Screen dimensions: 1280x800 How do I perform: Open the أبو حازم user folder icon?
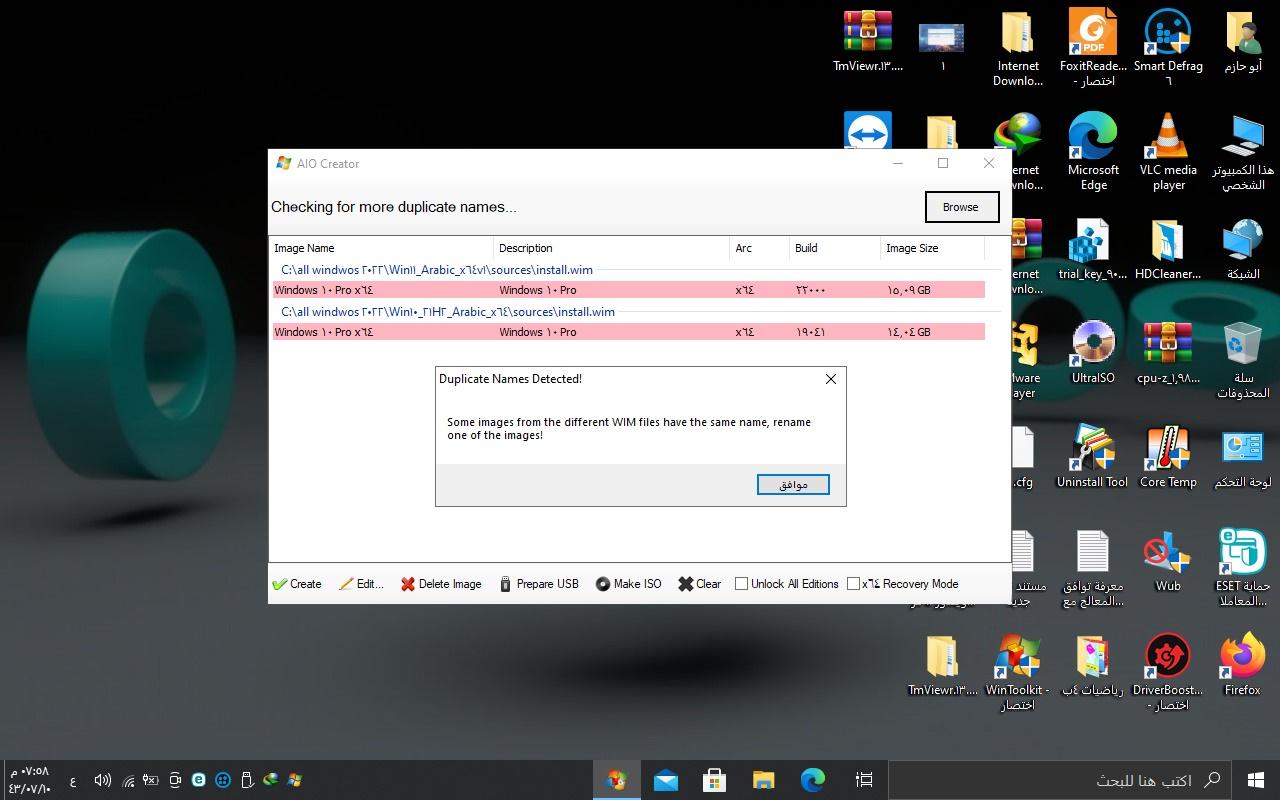click(x=1243, y=42)
